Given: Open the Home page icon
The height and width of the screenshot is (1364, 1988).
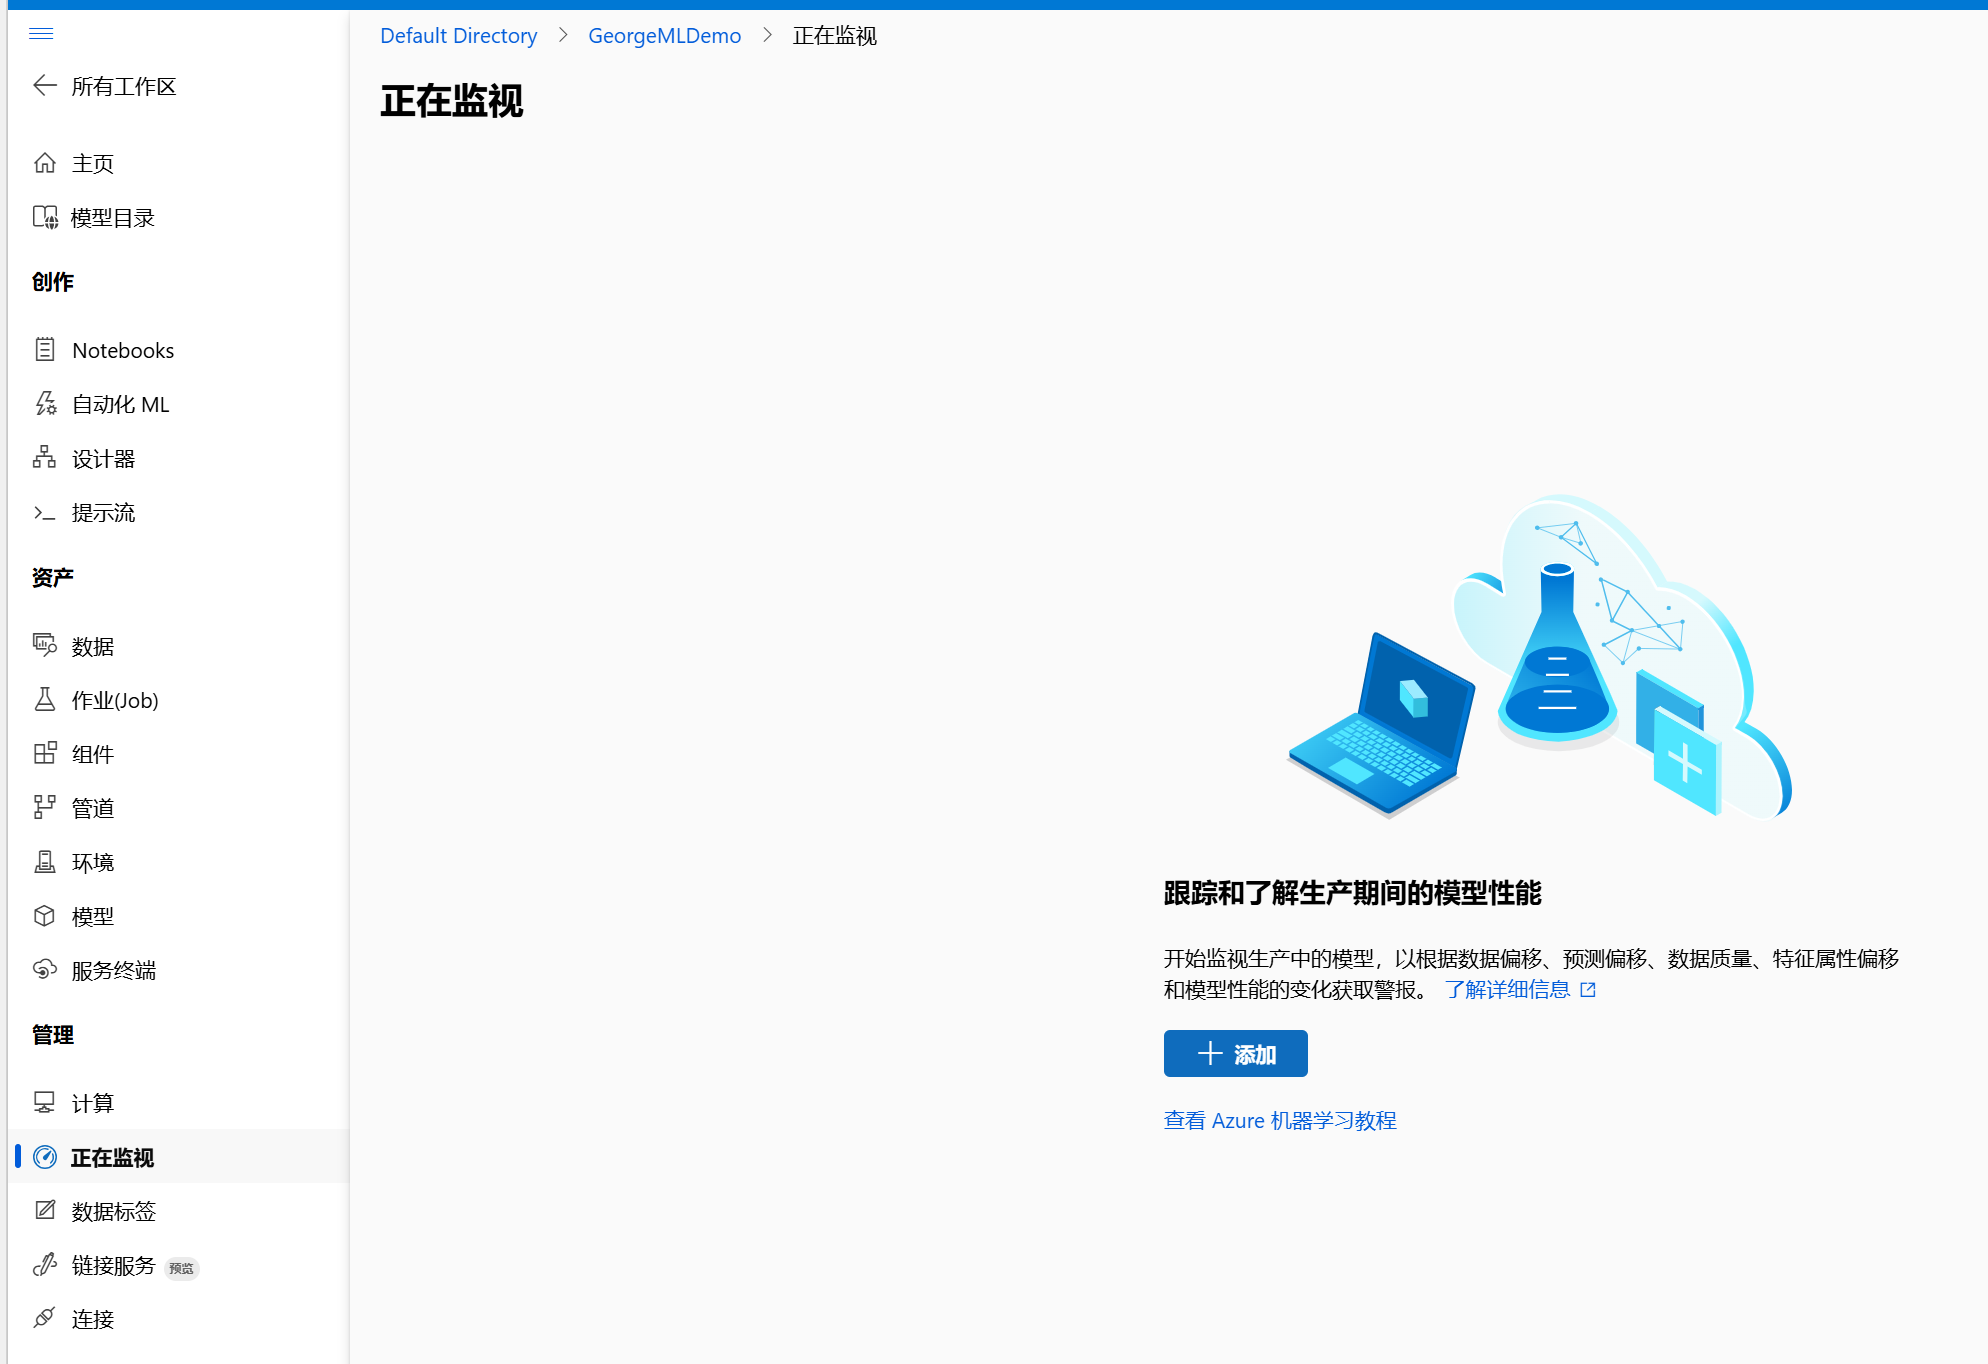Looking at the screenshot, I should 45,163.
